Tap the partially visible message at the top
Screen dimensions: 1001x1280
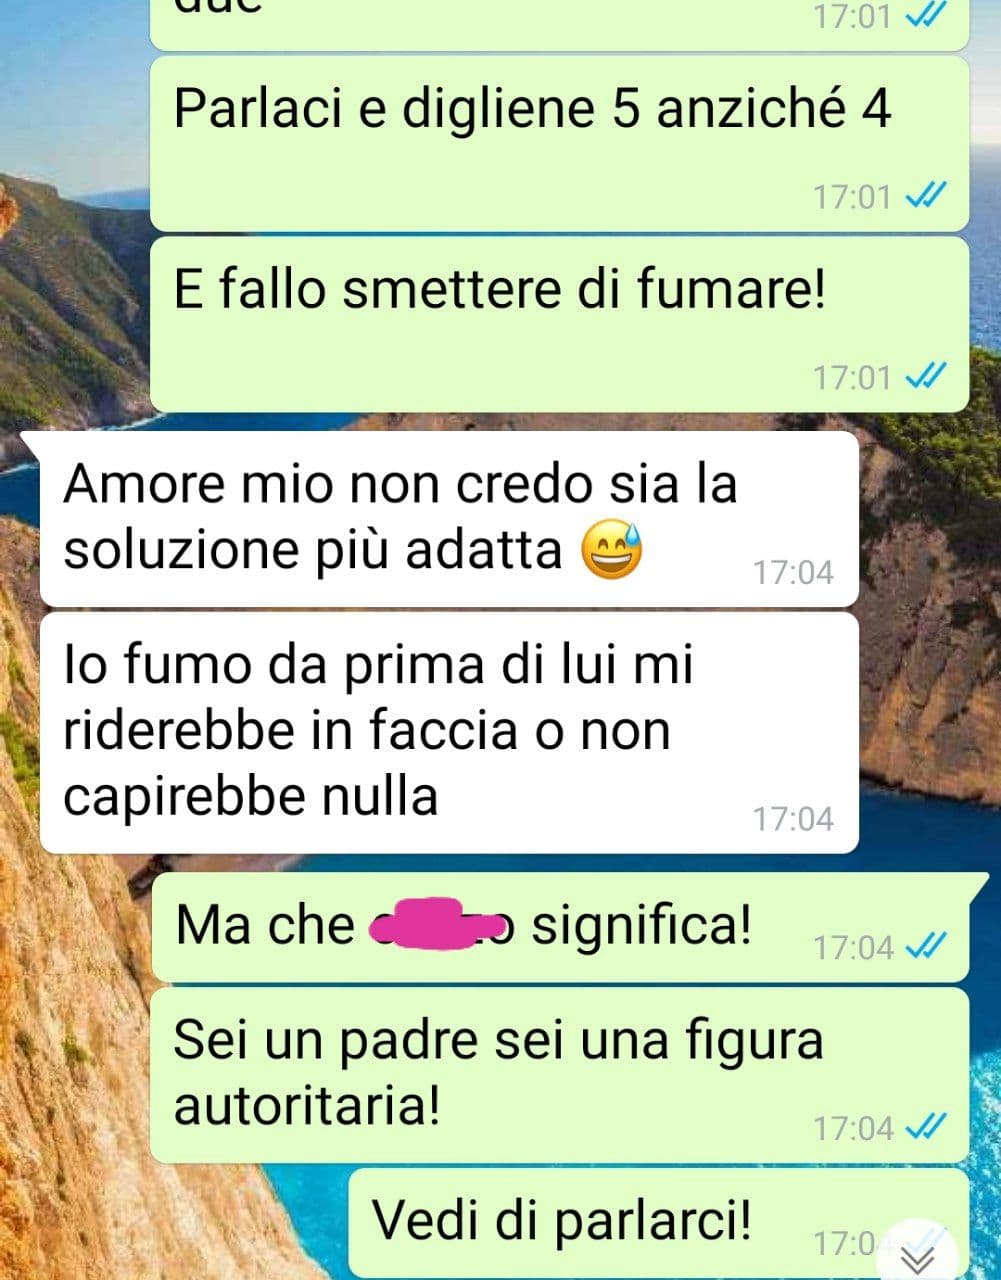point(559,24)
